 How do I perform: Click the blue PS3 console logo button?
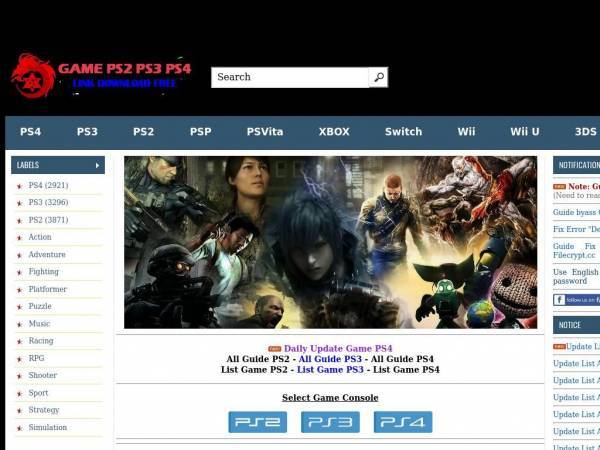click(x=330, y=422)
